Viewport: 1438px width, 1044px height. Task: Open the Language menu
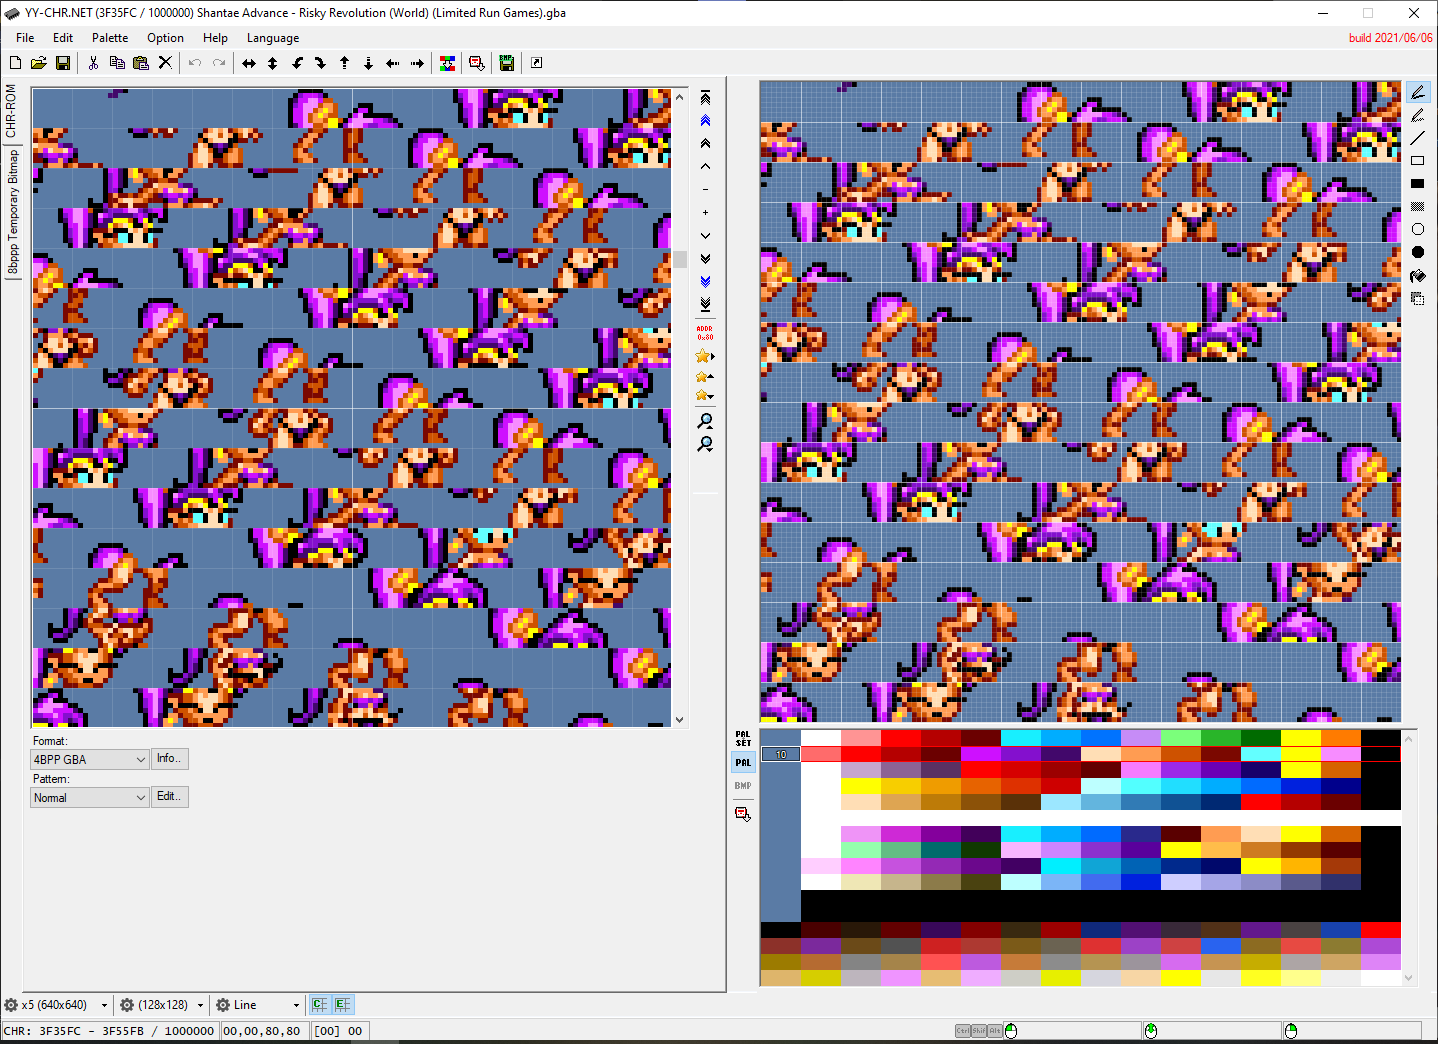pyautogui.click(x=273, y=38)
